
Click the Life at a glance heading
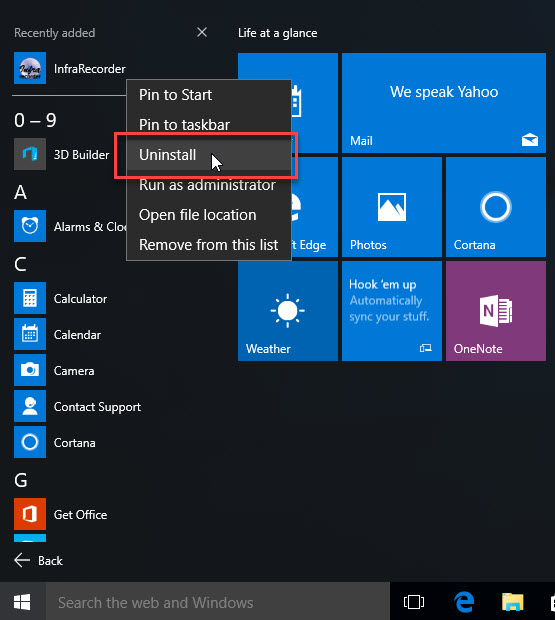tap(278, 33)
